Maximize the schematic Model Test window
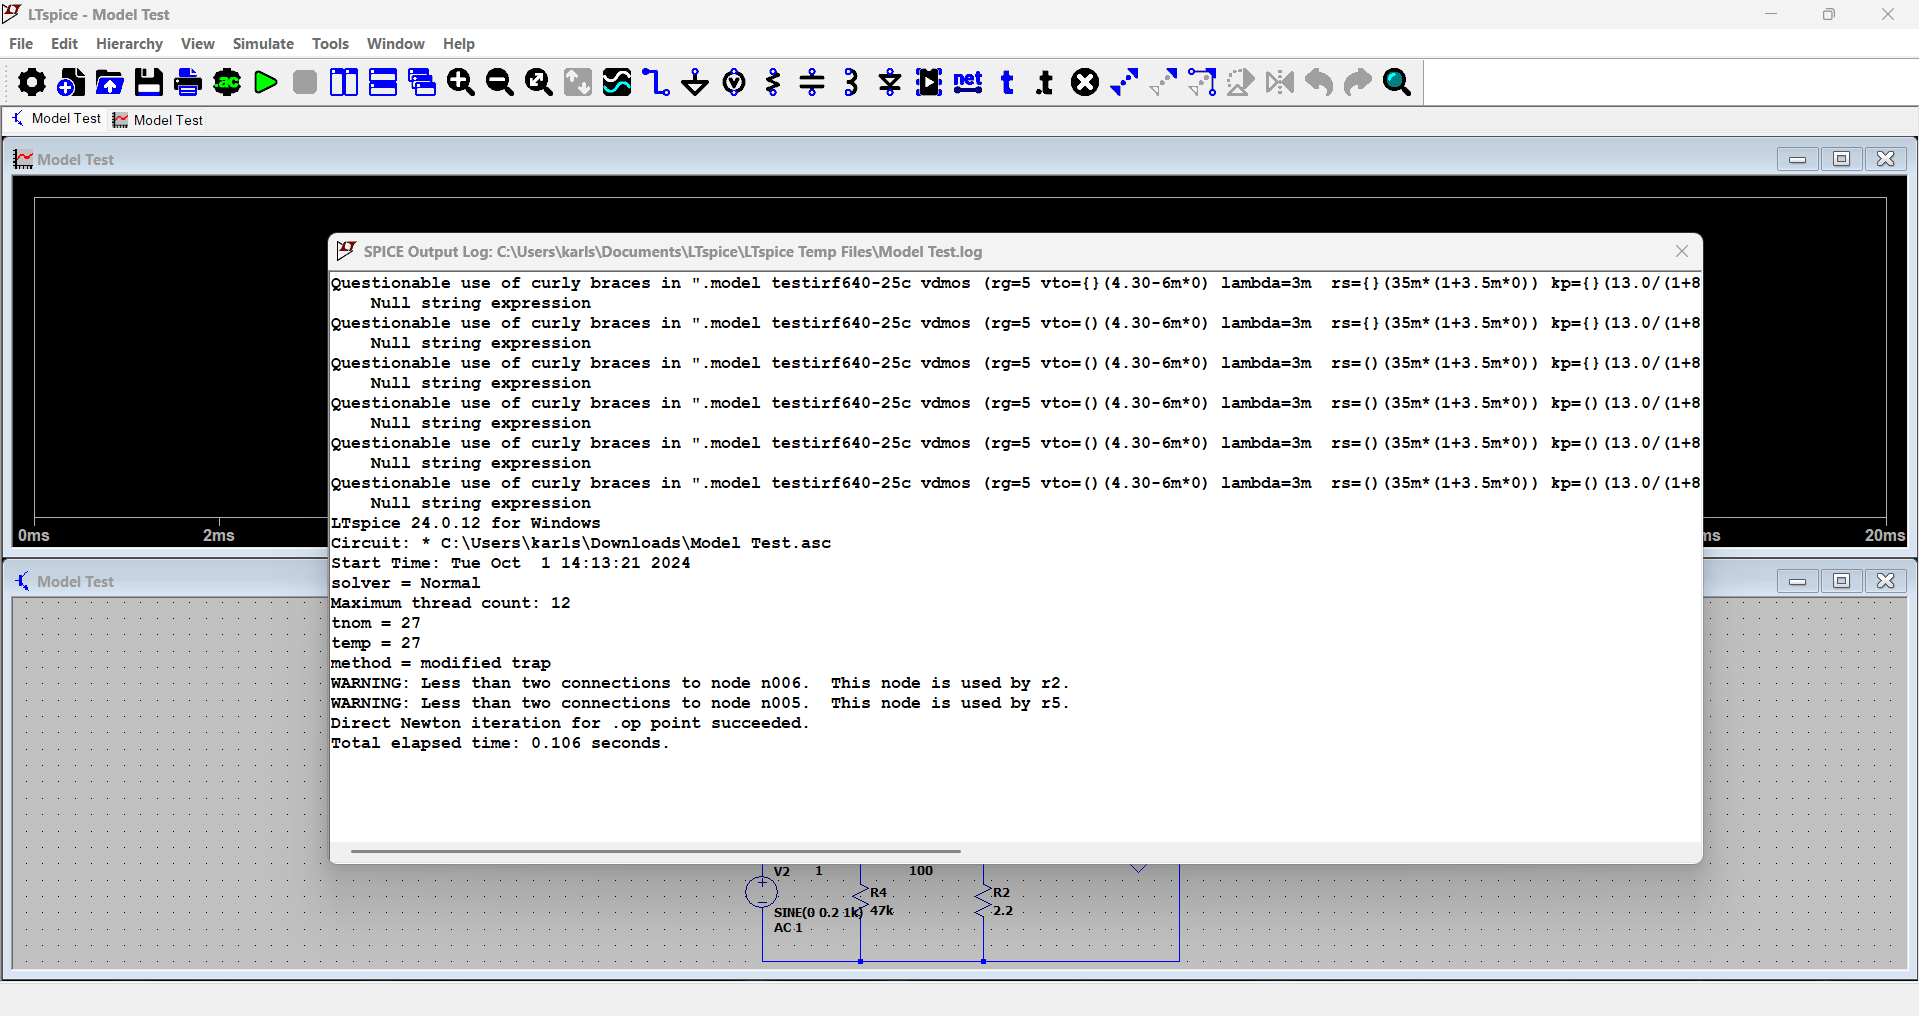Viewport: 1919px width, 1016px height. point(1842,581)
